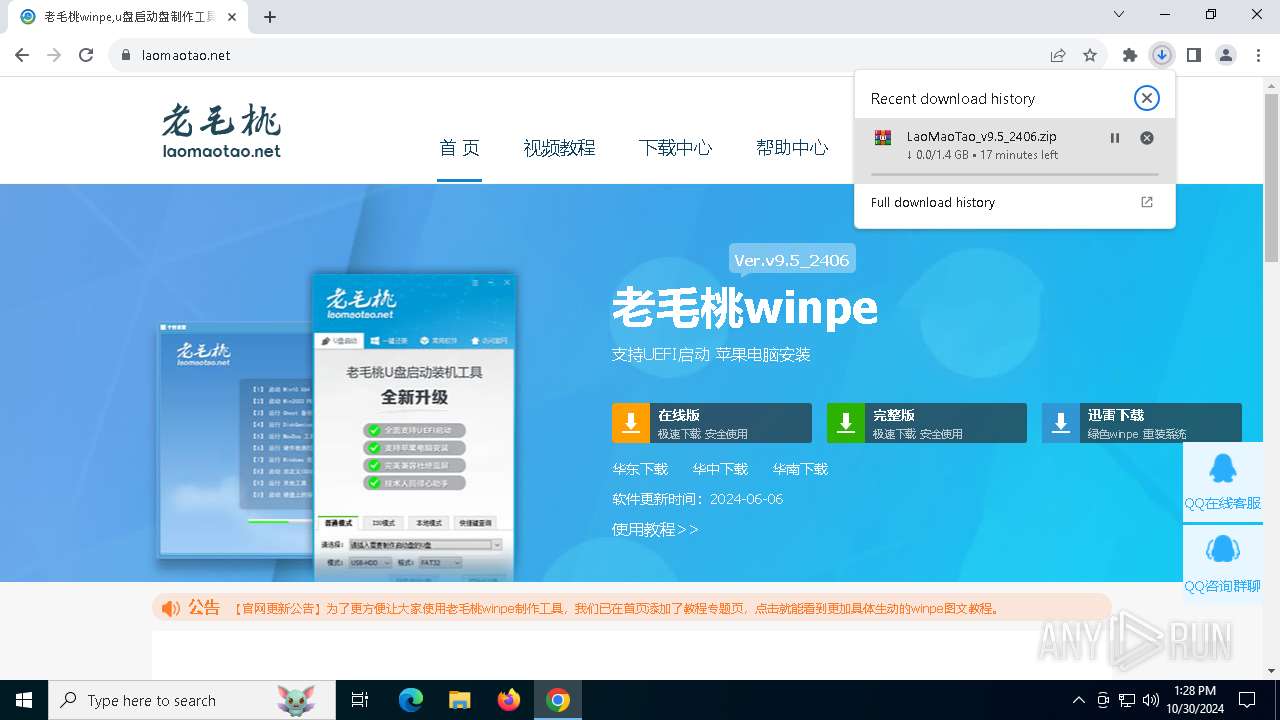Toggle the Chrome side panel icon
This screenshot has height=720, width=1280.
click(1194, 55)
